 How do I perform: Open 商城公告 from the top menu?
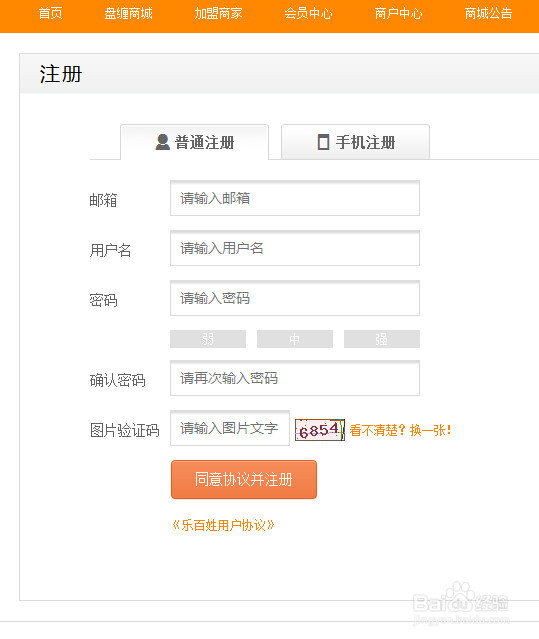(x=488, y=13)
